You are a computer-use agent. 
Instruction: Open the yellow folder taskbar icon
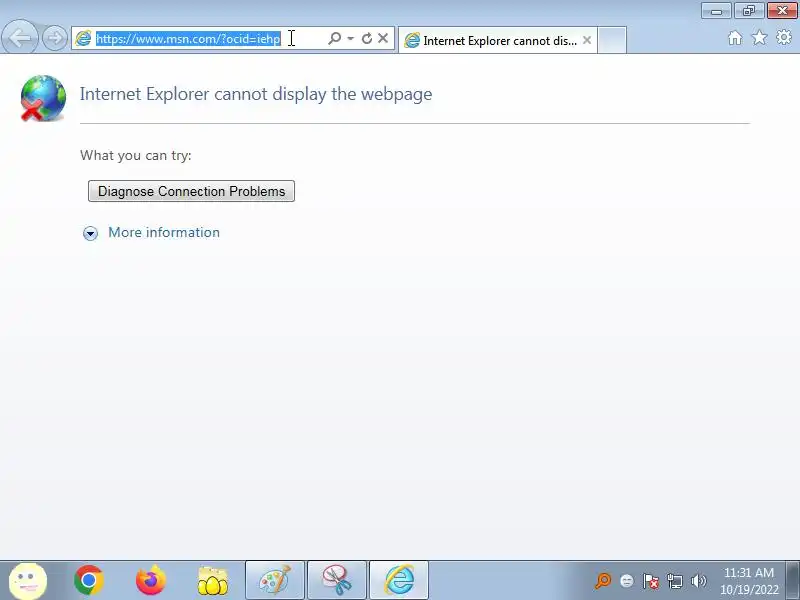[x=212, y=581]
